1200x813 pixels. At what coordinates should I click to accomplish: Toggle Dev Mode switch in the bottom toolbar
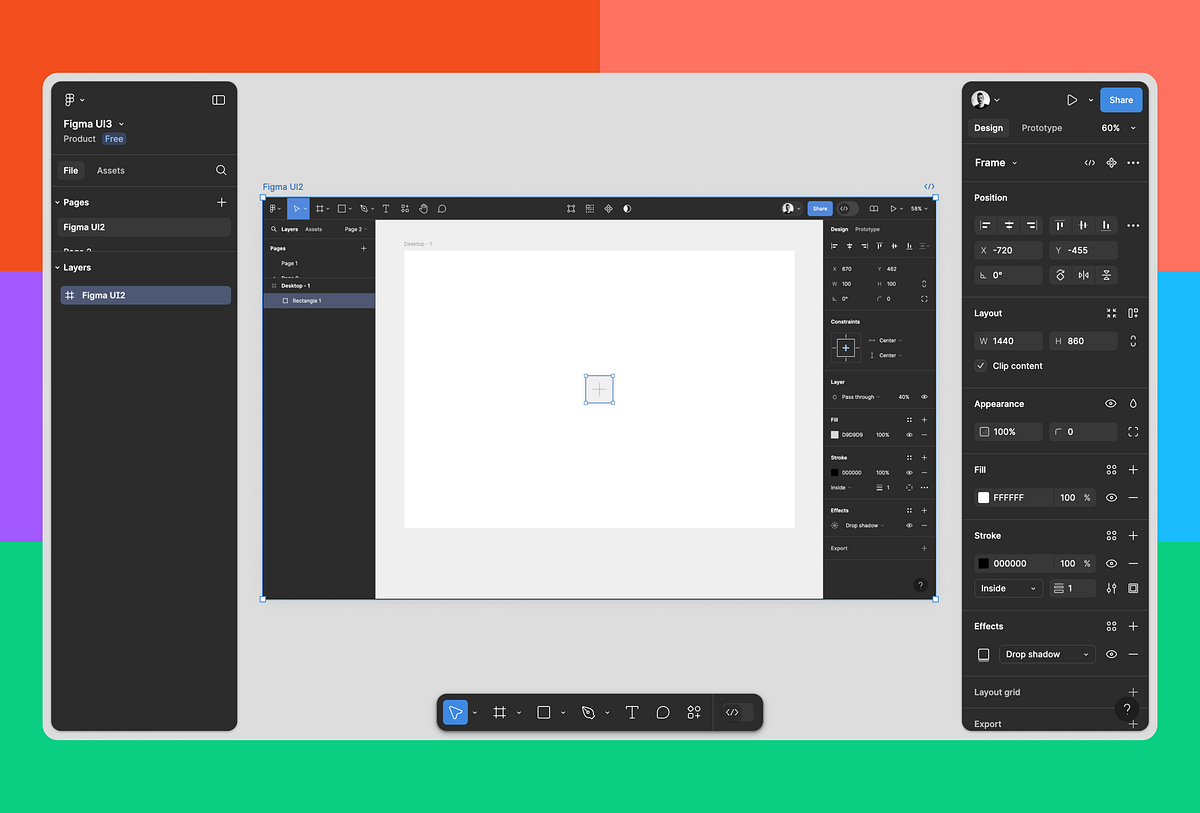pos(737,712)
